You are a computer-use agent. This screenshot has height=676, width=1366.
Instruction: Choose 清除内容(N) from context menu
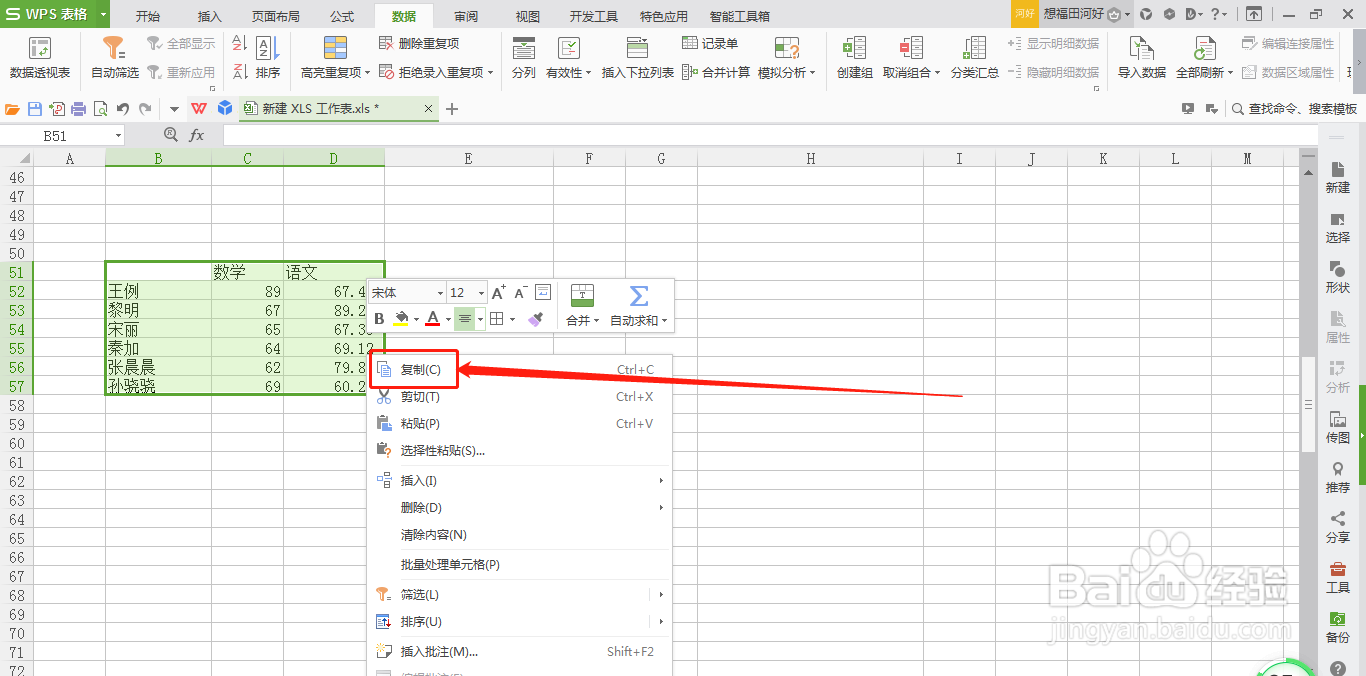520,535
